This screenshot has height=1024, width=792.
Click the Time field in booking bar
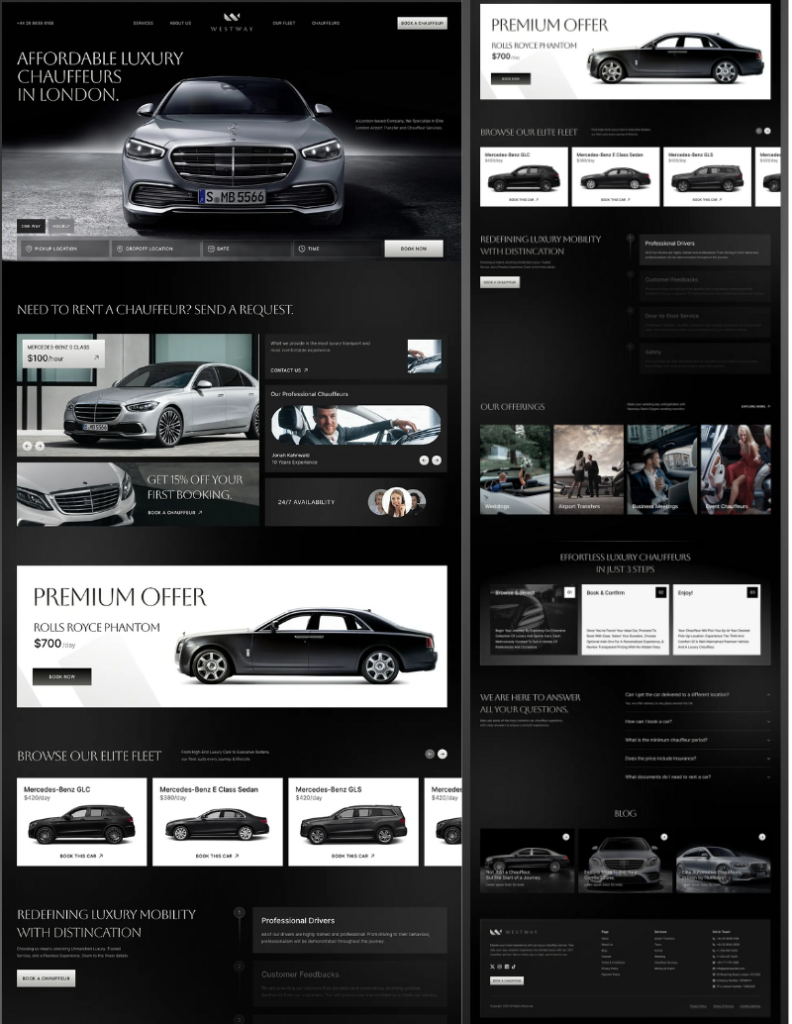pyautogui.click(x=338, y=249)
